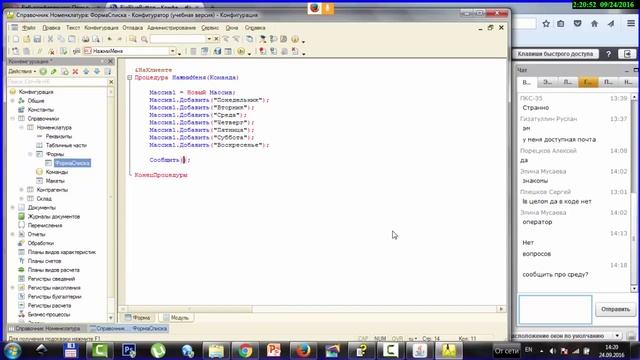Click the bookmark star in Firefox window
The image size is (640, 360).
tap(546, 24)
